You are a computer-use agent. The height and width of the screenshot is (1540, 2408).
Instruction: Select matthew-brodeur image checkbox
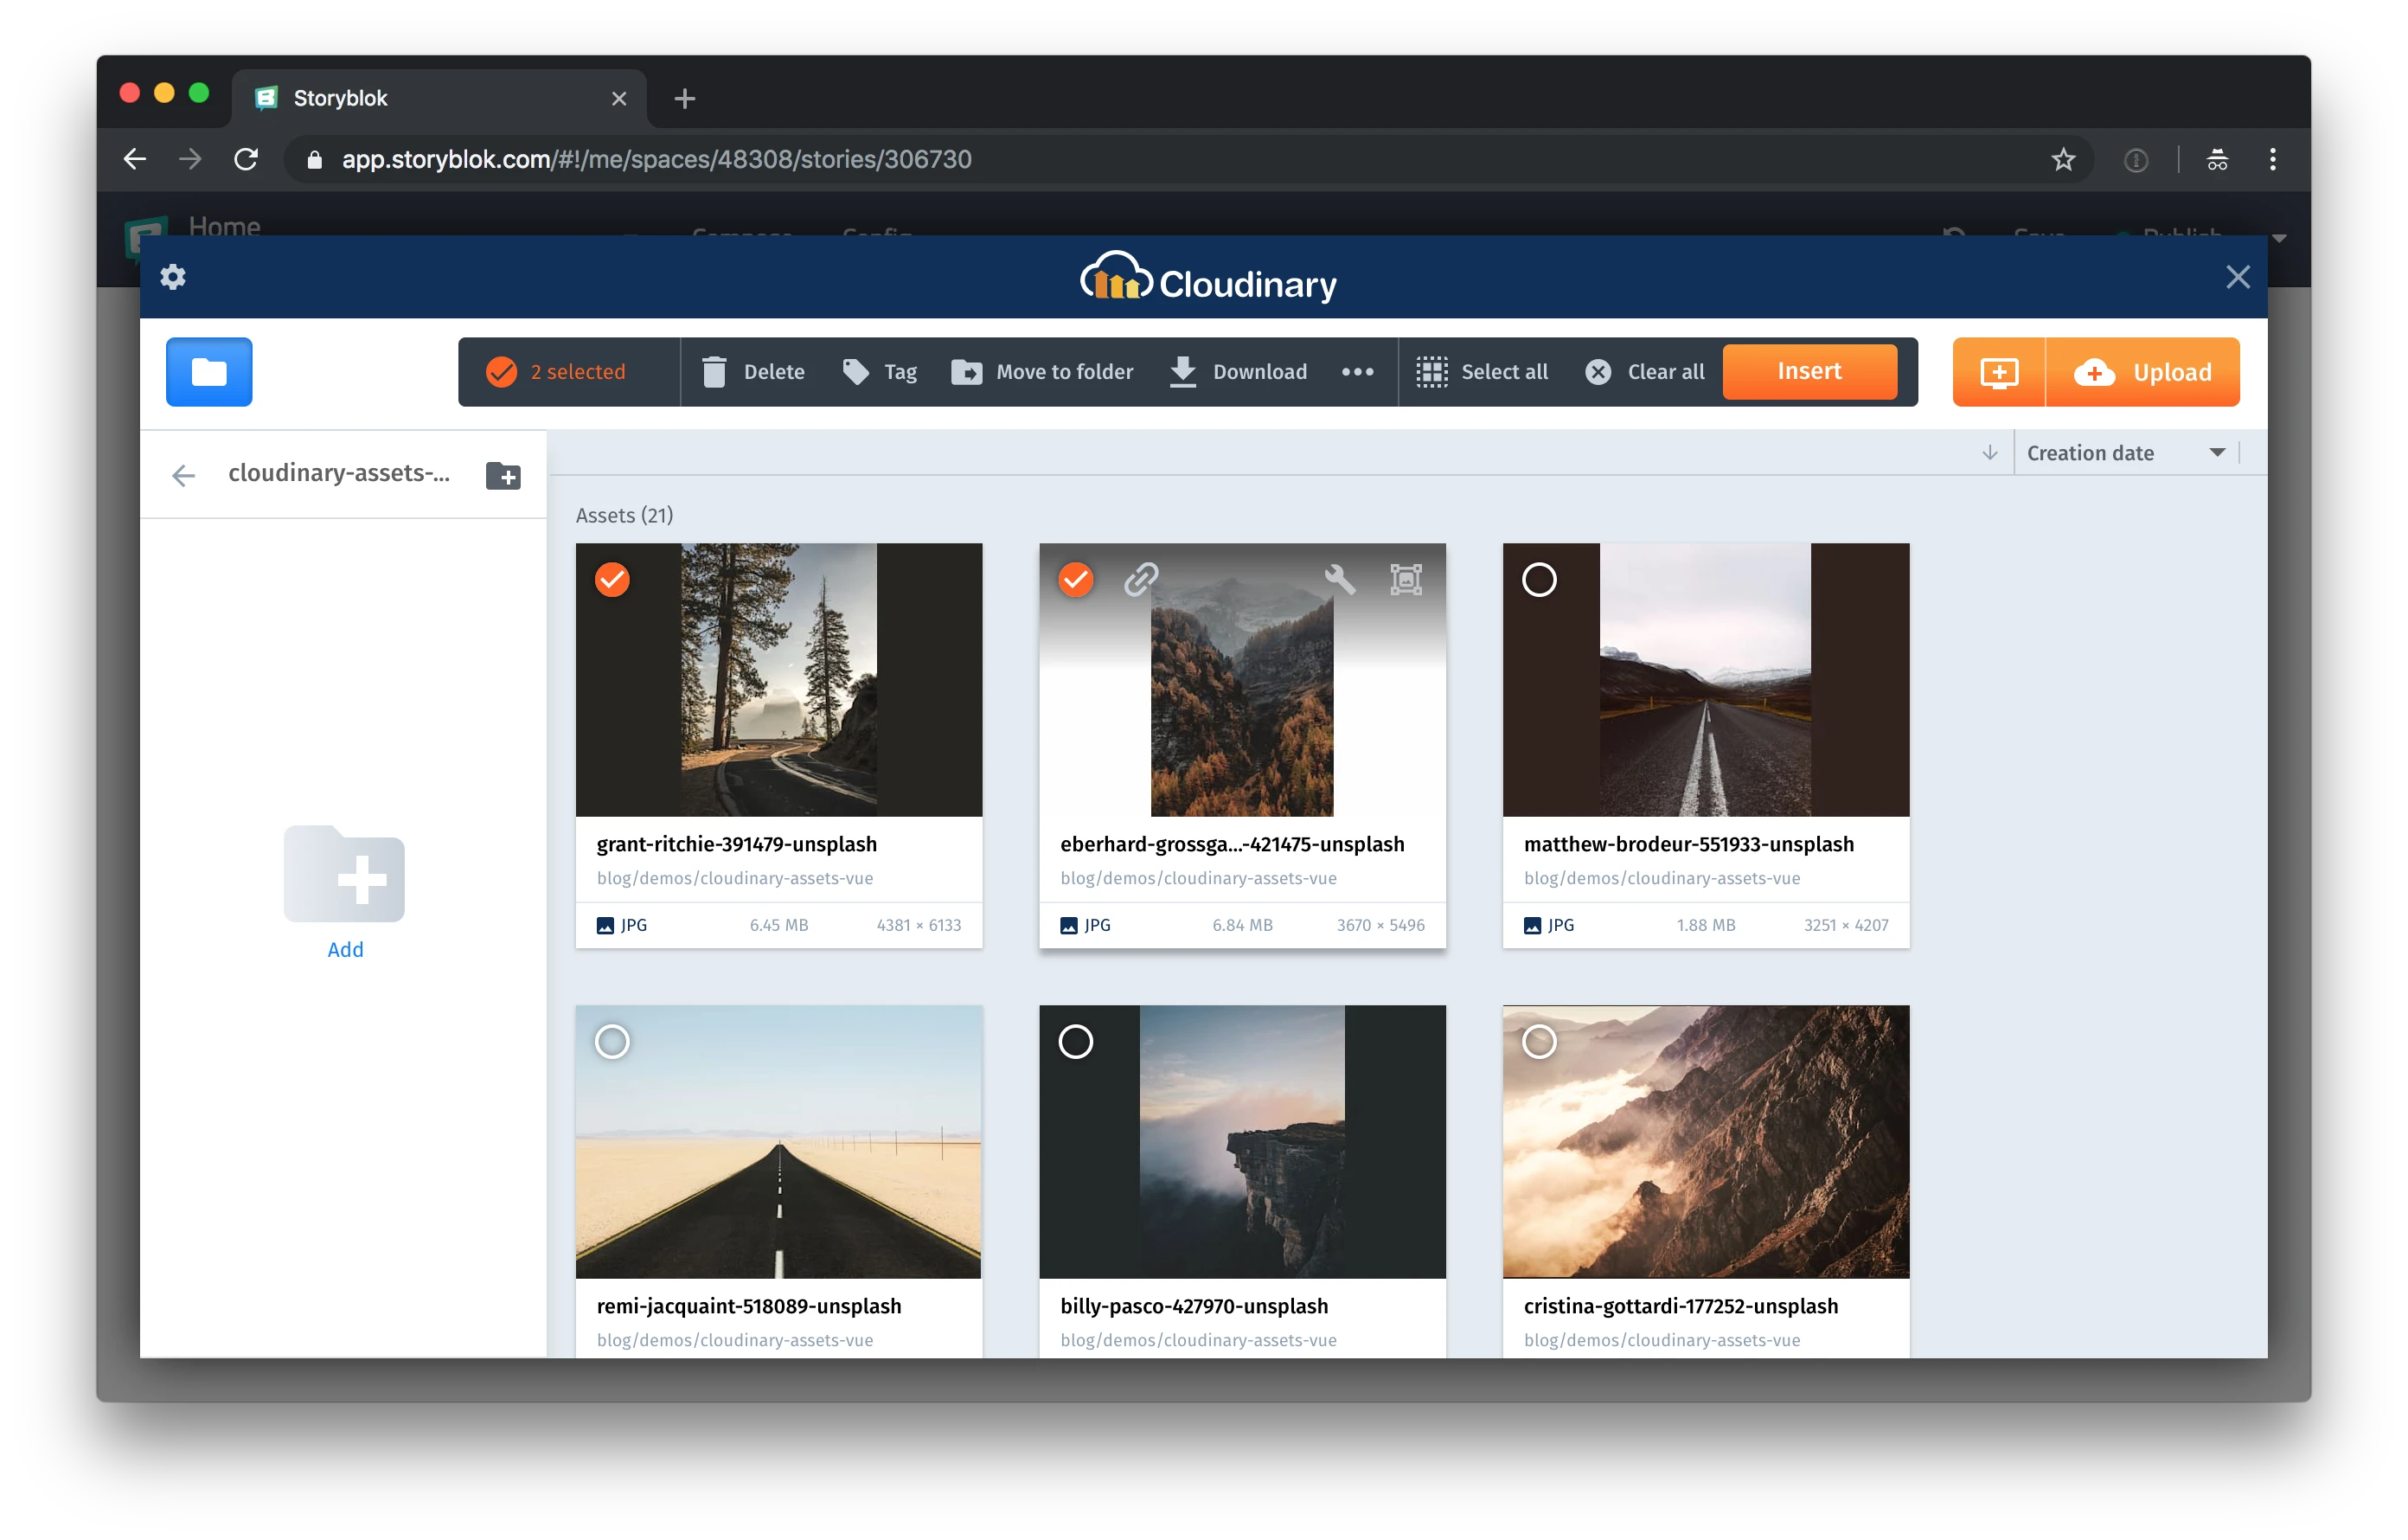pyautogui.click(x=1538, y=579)
